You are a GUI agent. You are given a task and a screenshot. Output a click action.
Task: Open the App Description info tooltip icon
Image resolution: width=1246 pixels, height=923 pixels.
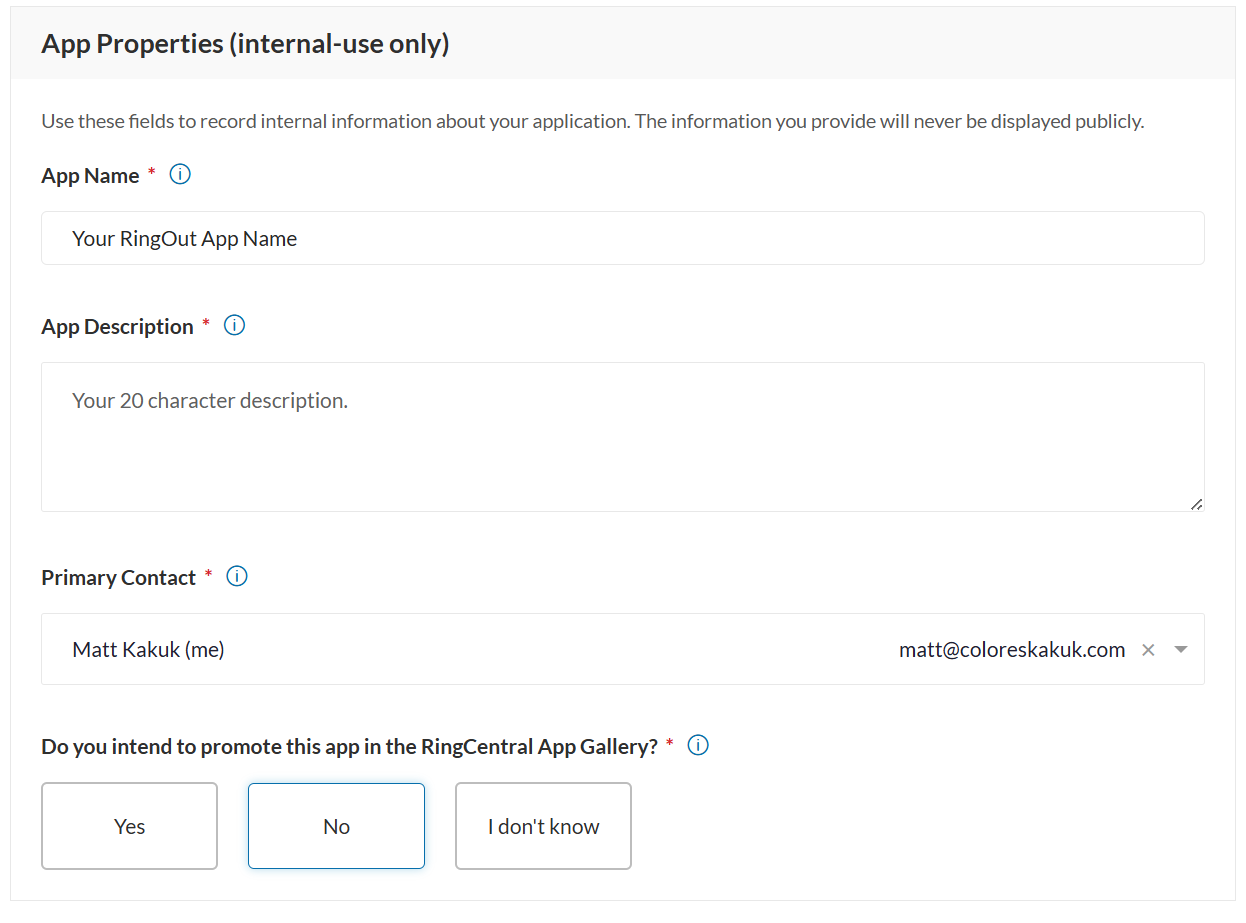(235, 326)
